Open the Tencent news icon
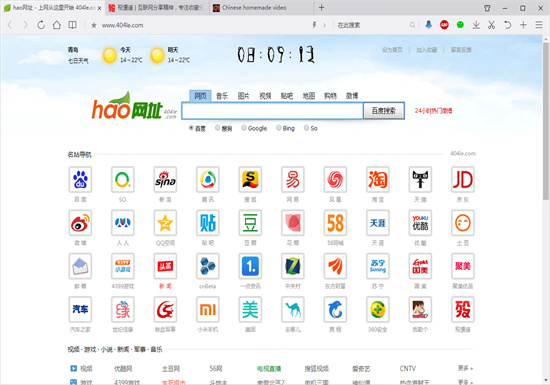The height and width of the screenshot is (385, 550). [208, 180]
